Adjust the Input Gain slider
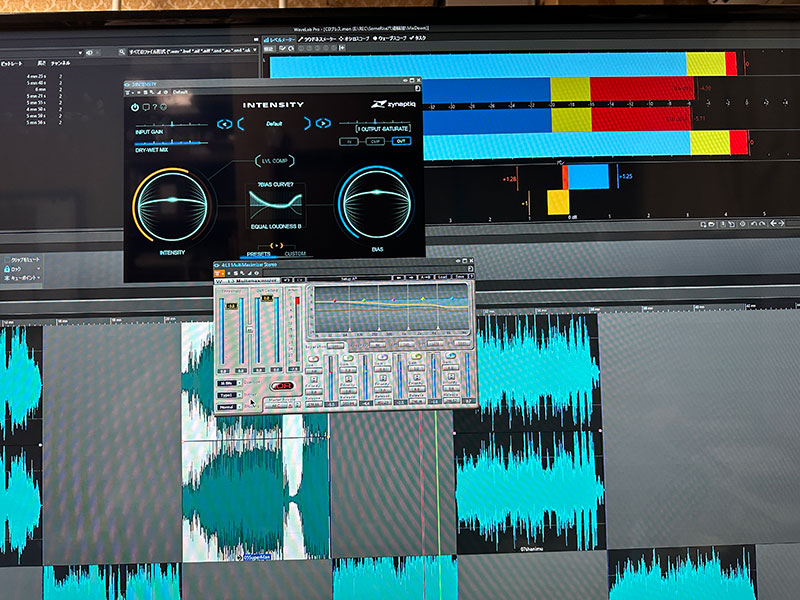The image size is (800, 600). [171, 124]
